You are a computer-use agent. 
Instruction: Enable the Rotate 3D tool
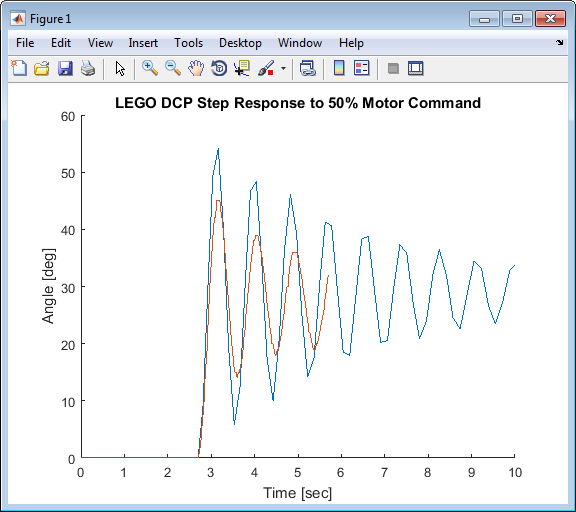(219, 68)
